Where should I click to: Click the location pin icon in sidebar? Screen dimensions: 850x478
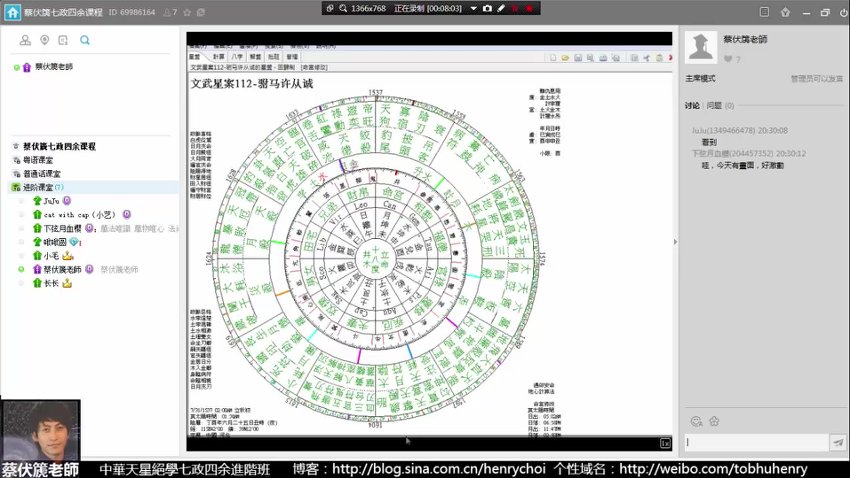[x=44, y=40]
